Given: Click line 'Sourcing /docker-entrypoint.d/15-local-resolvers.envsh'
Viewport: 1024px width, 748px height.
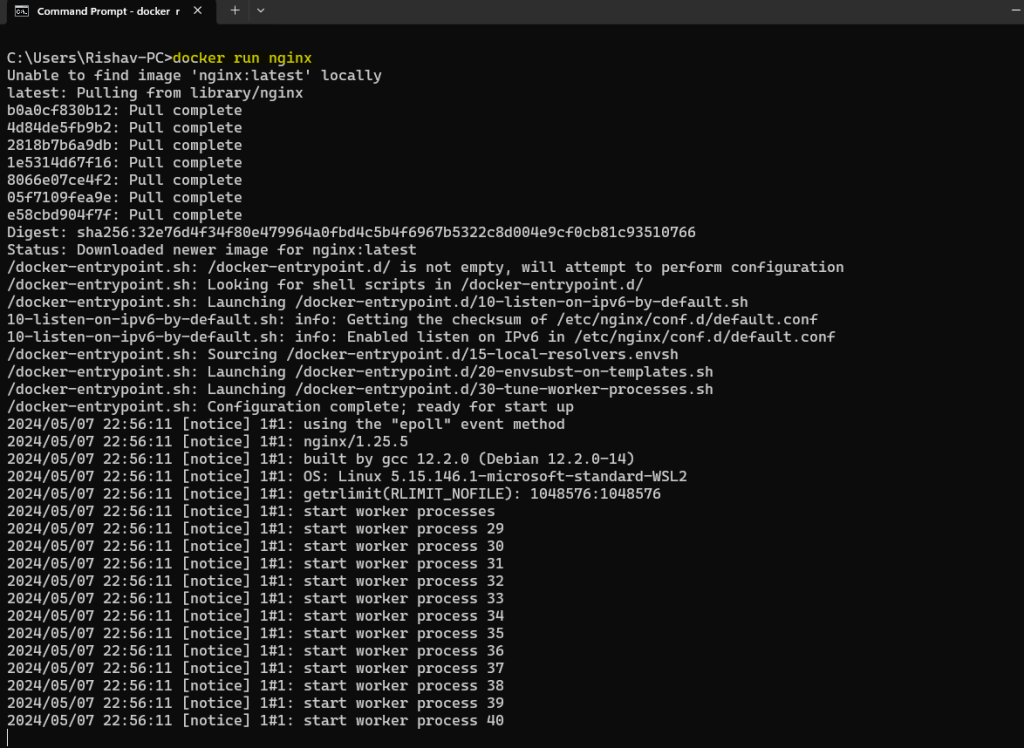Looking at the screenshot, I should point(342,355).
